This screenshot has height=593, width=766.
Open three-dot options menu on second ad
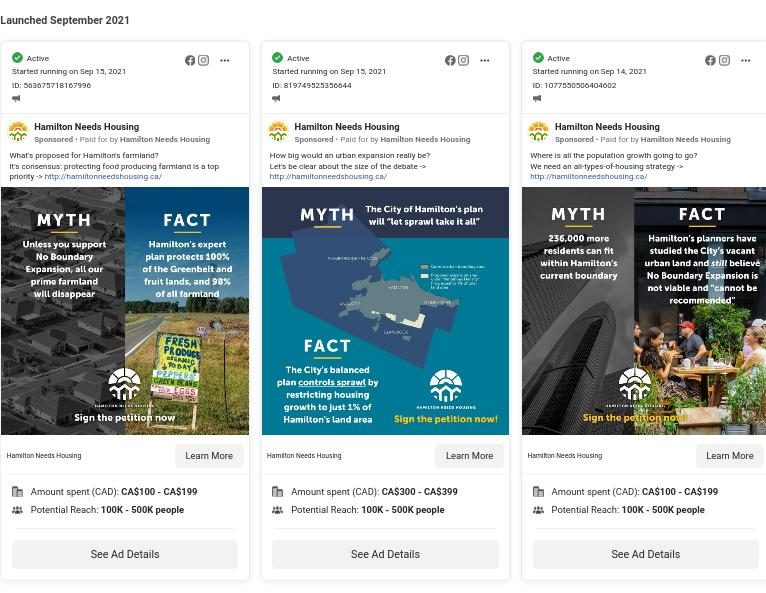pos(484,61)
